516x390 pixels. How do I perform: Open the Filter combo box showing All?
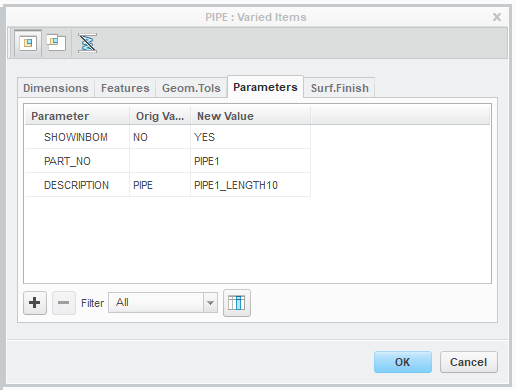tap(163, 303)
